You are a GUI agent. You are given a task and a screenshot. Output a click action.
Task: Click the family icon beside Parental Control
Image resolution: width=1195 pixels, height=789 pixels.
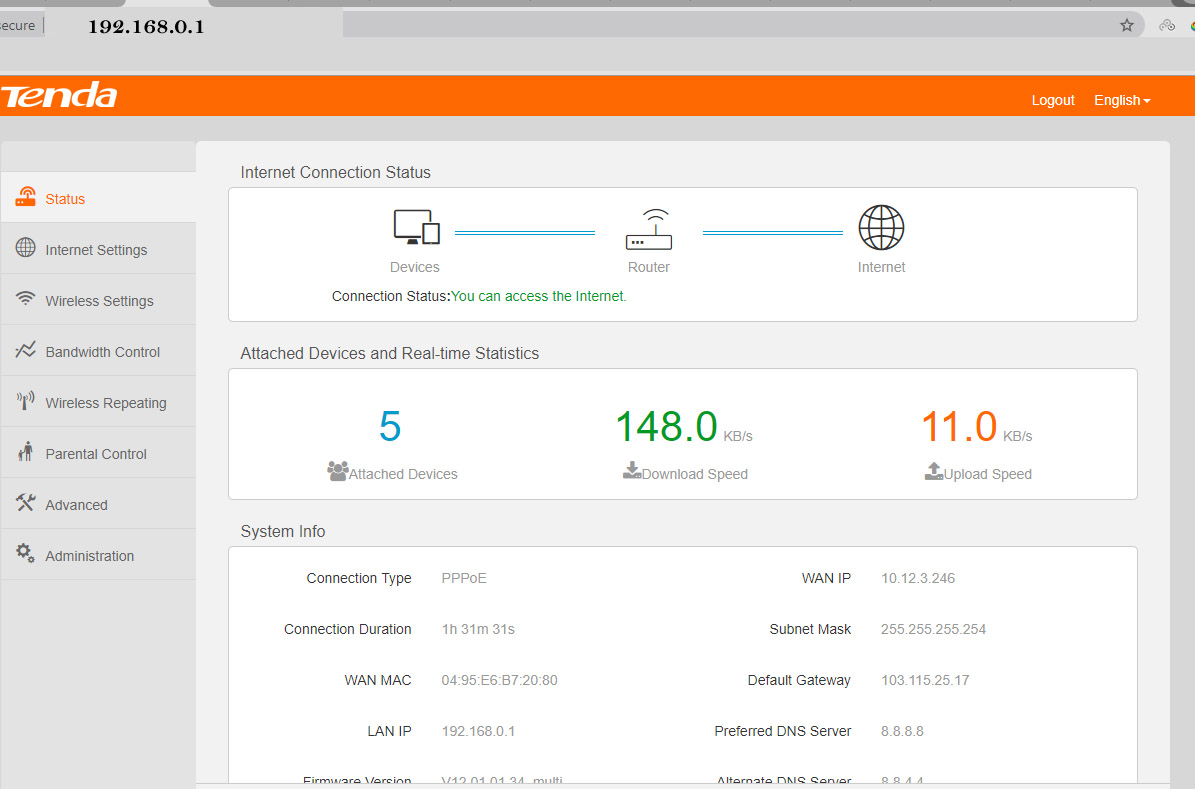click(x=26, y=453)
